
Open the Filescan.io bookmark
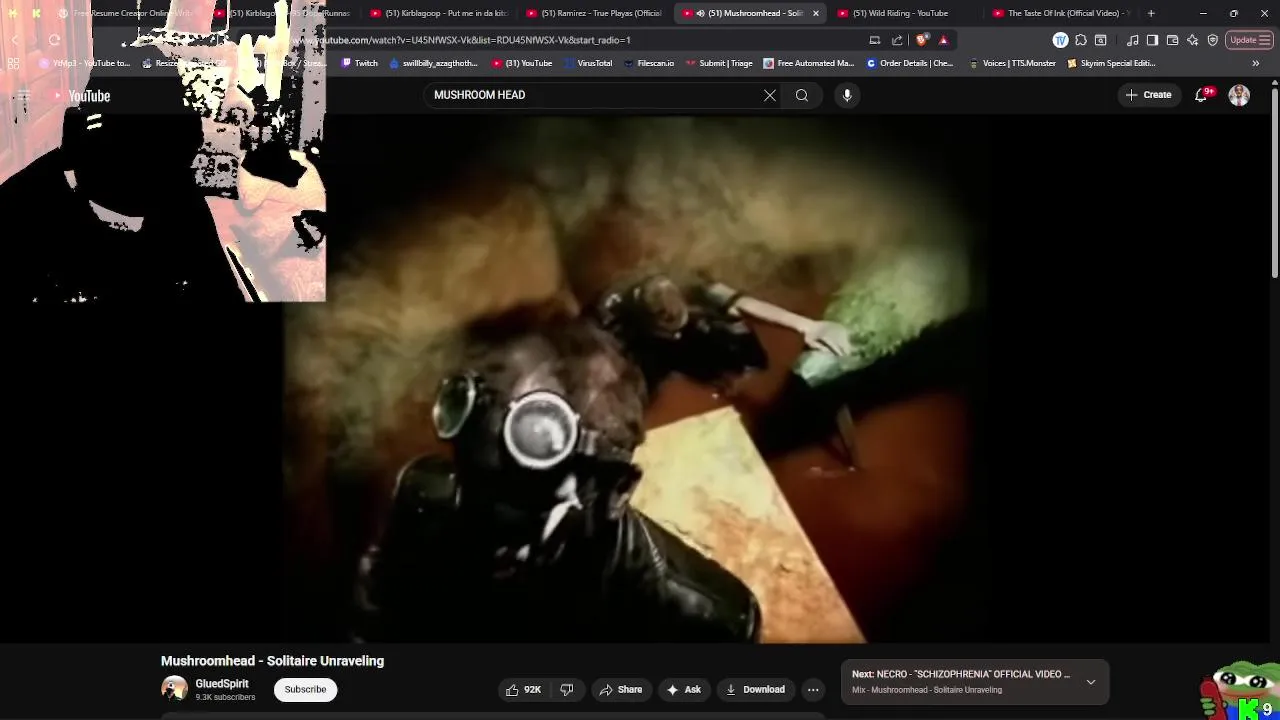tap(649, 63)
